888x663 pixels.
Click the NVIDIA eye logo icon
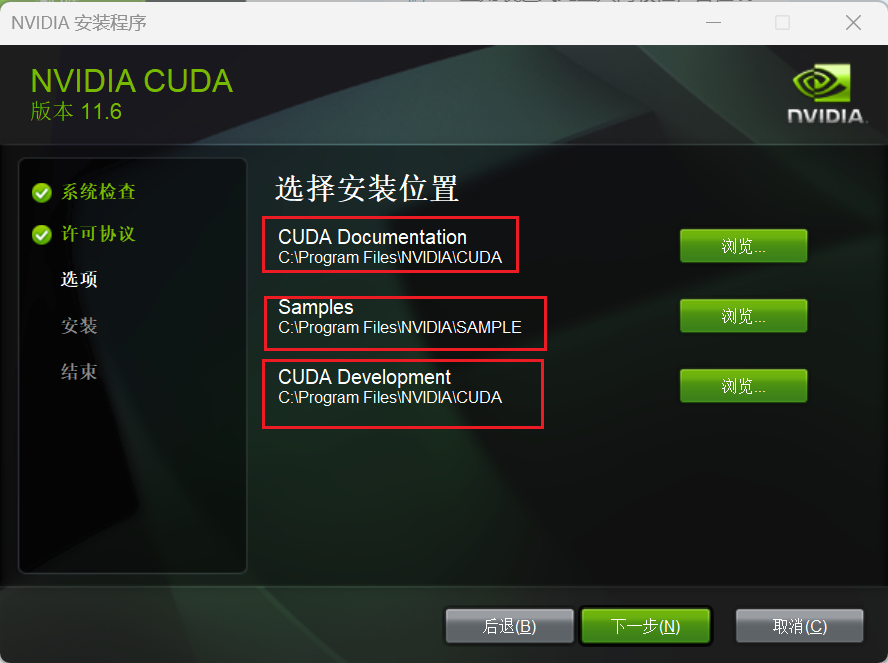821,83
